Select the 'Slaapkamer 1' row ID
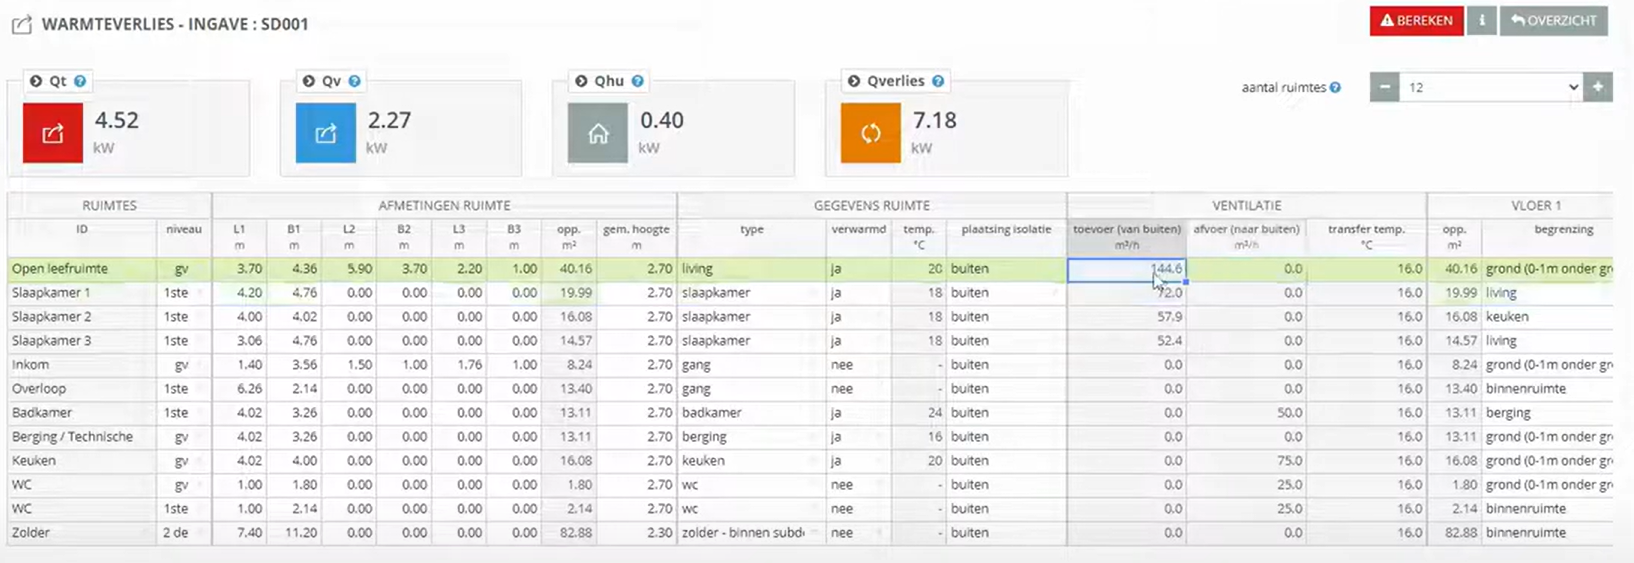This screenshot has width=1634, height=563. point(82,293)
